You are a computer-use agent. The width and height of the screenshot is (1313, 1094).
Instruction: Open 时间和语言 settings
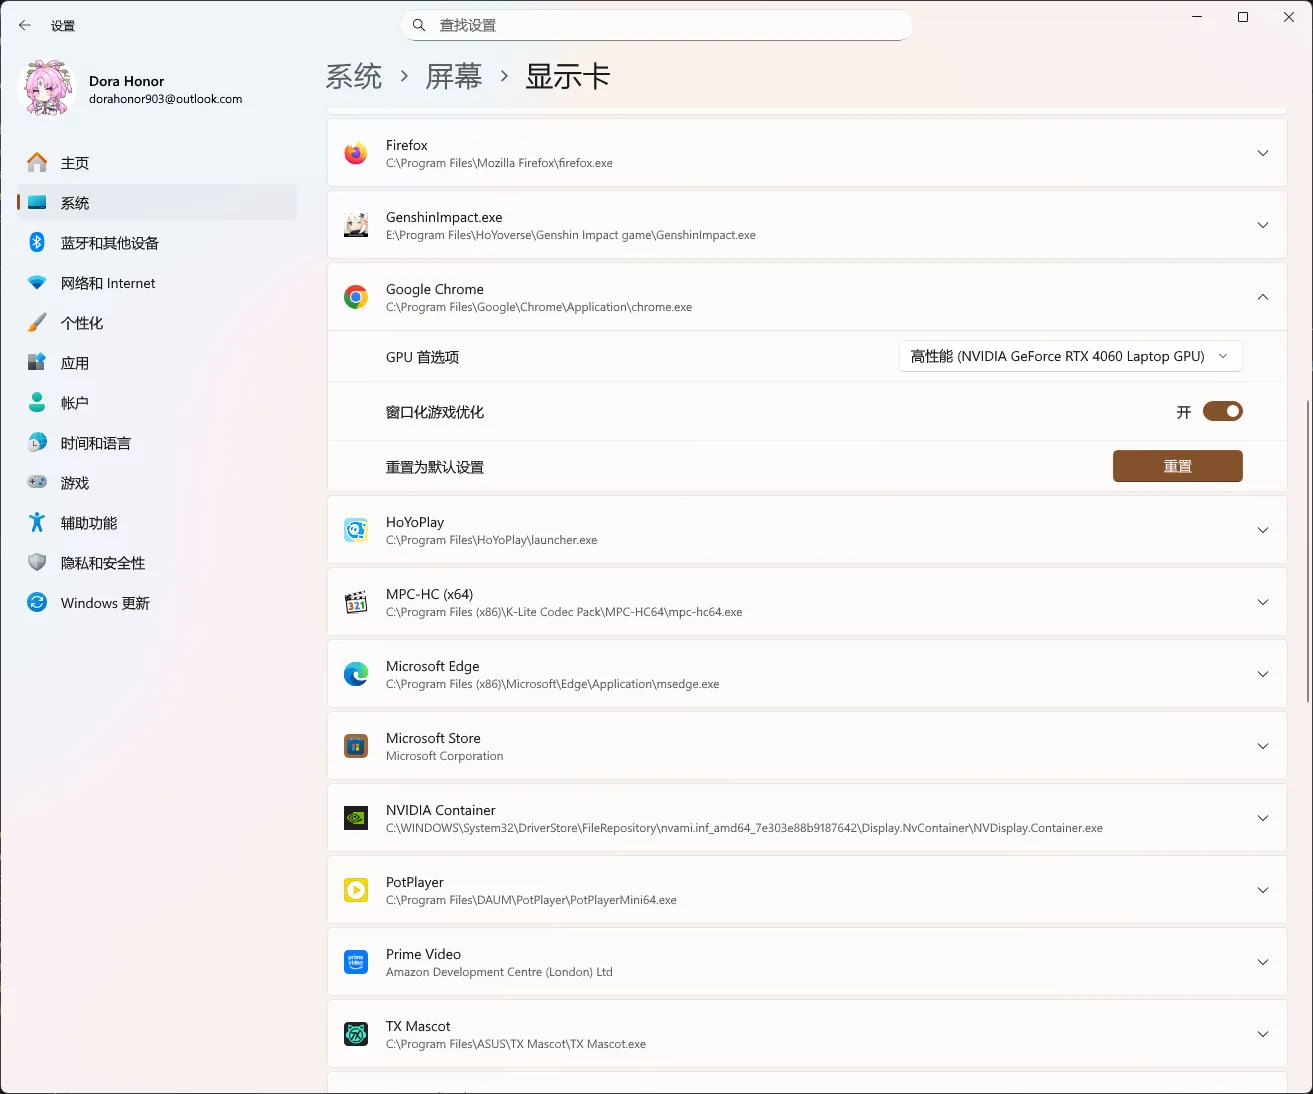coord(157,442)
